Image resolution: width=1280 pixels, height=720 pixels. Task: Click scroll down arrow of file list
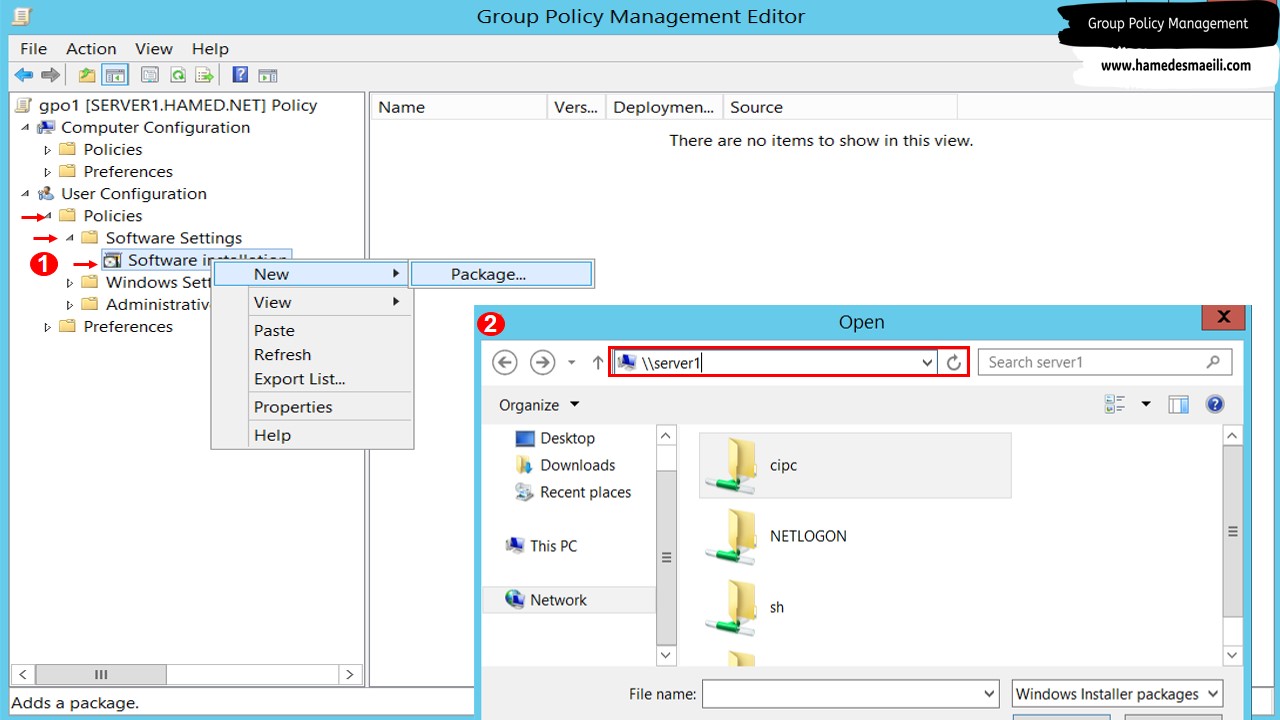(x=1233, y=655)
